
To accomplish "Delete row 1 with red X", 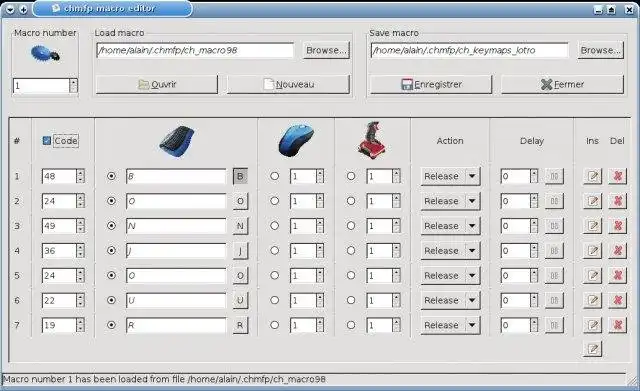I will 618,176.
